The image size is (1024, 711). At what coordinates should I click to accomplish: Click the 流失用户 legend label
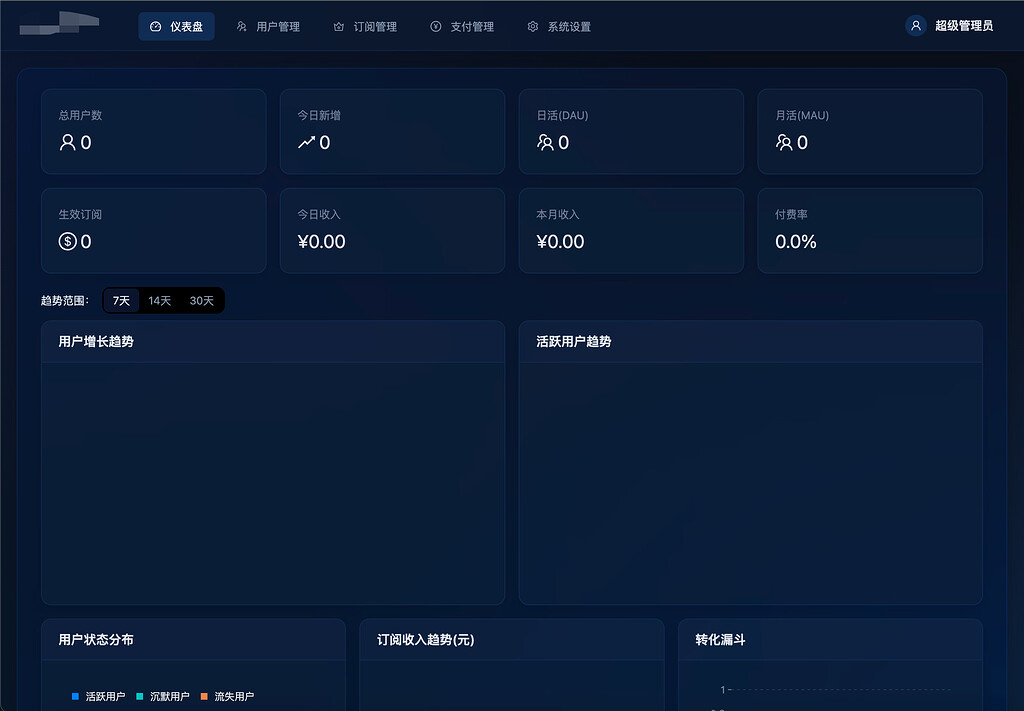click(234, 697)
